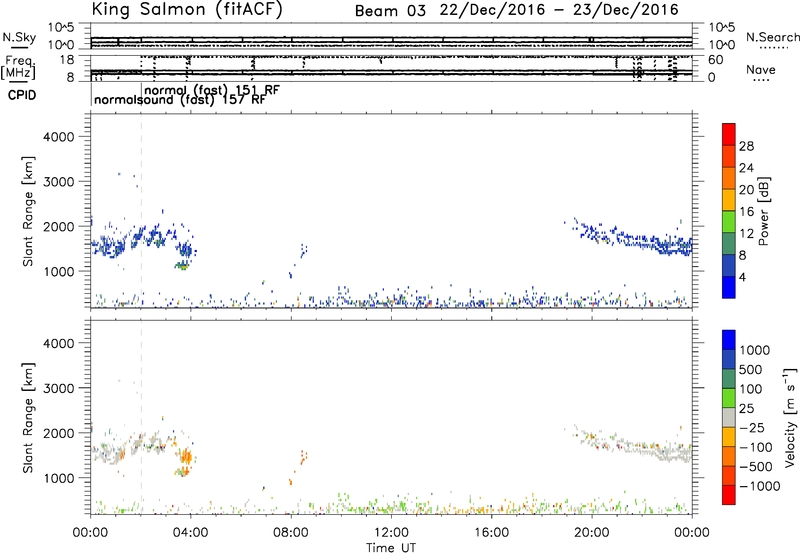Click the blue top segment of the velocity colorbar
This screenshot has width=800, height=554.
(x=729, y=340)
